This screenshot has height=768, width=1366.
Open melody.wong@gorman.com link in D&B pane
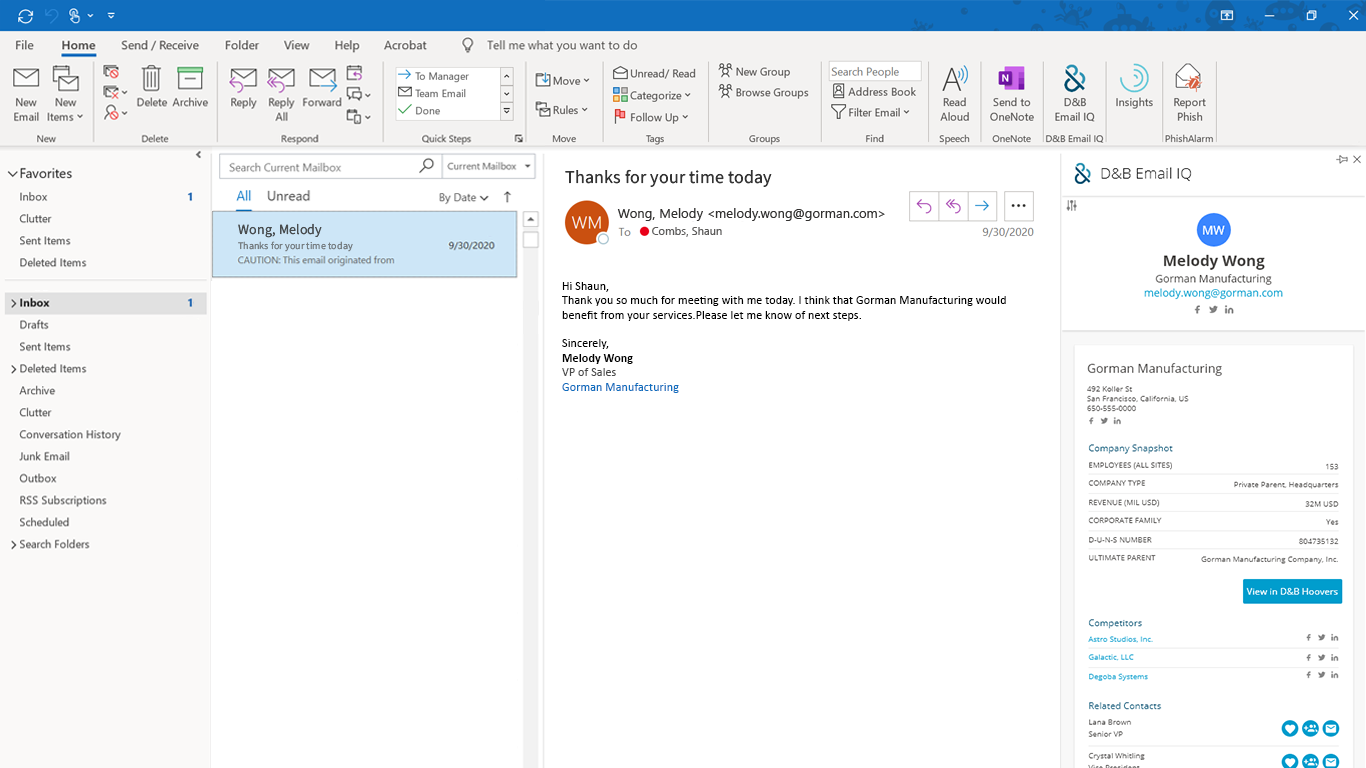(x=1213, y=293)
